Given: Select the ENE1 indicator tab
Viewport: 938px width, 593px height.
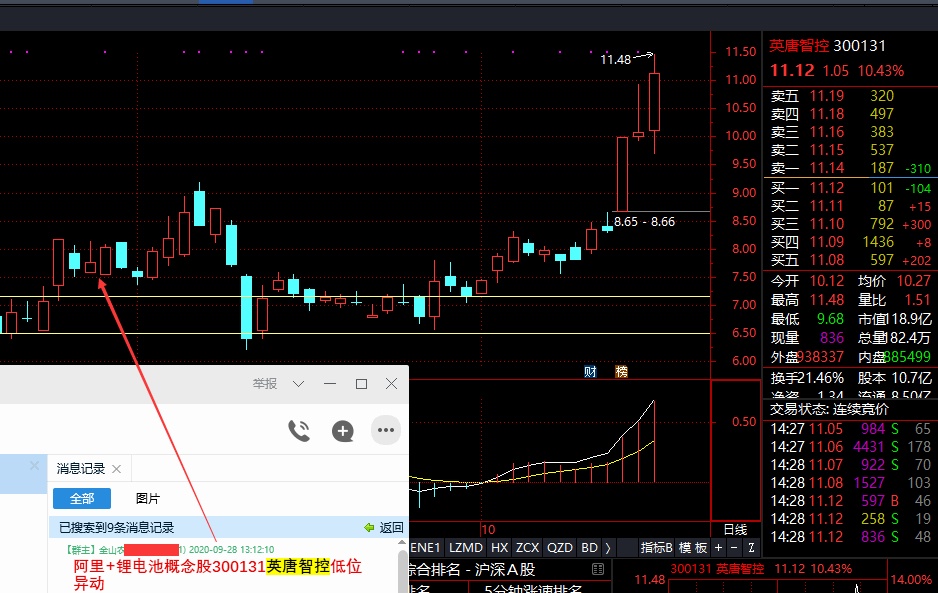Looking at the screenshot, I should [425, 548].
